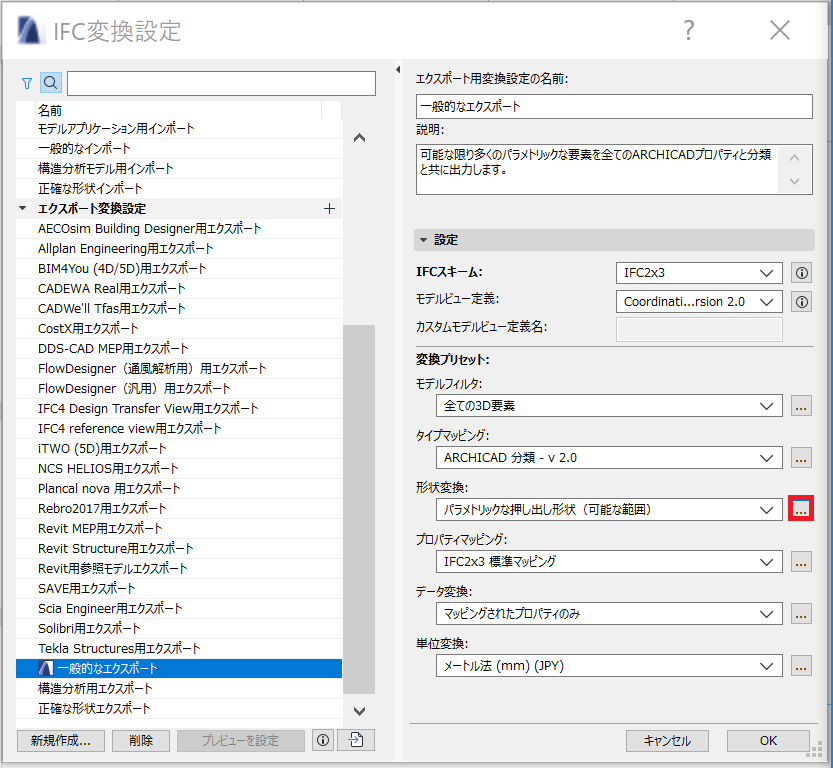Image resolution: width=833 pixels, height=768 pixels.
Task: Collapse エクスポート変換設定 tree group
Action: pos(23,209)
